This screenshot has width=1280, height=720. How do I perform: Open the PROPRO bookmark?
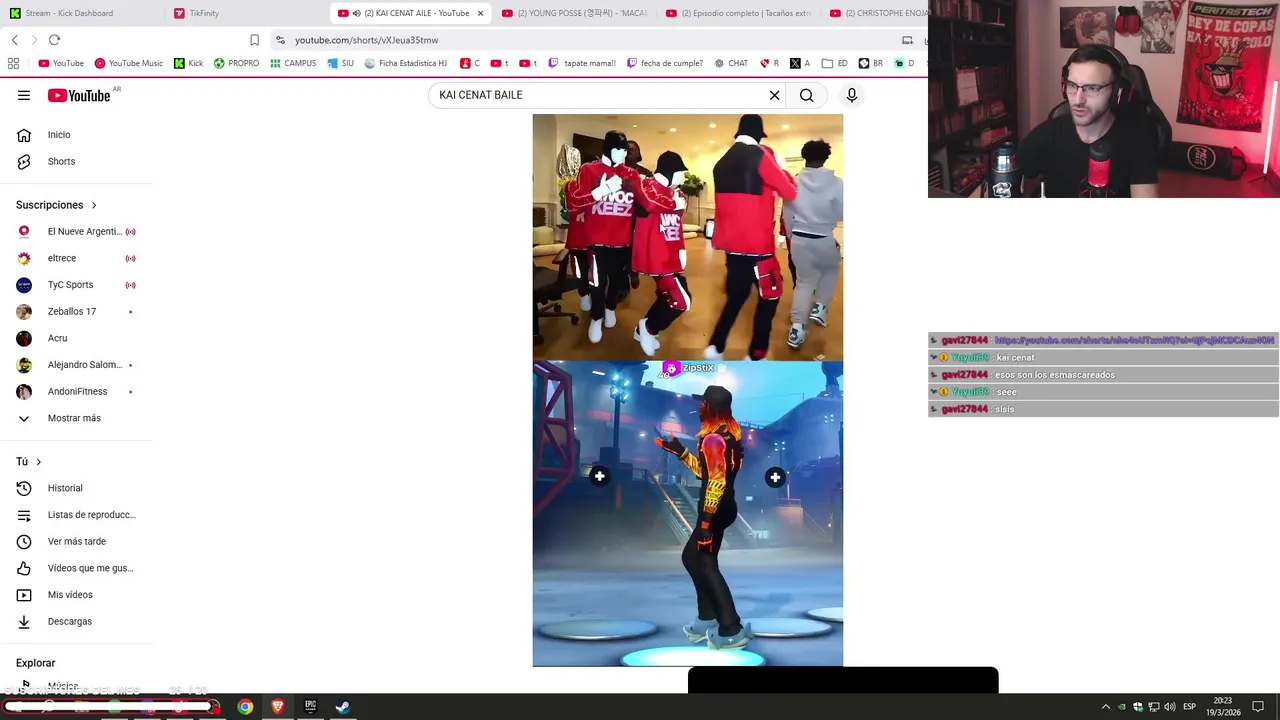[x=236, y=63]
